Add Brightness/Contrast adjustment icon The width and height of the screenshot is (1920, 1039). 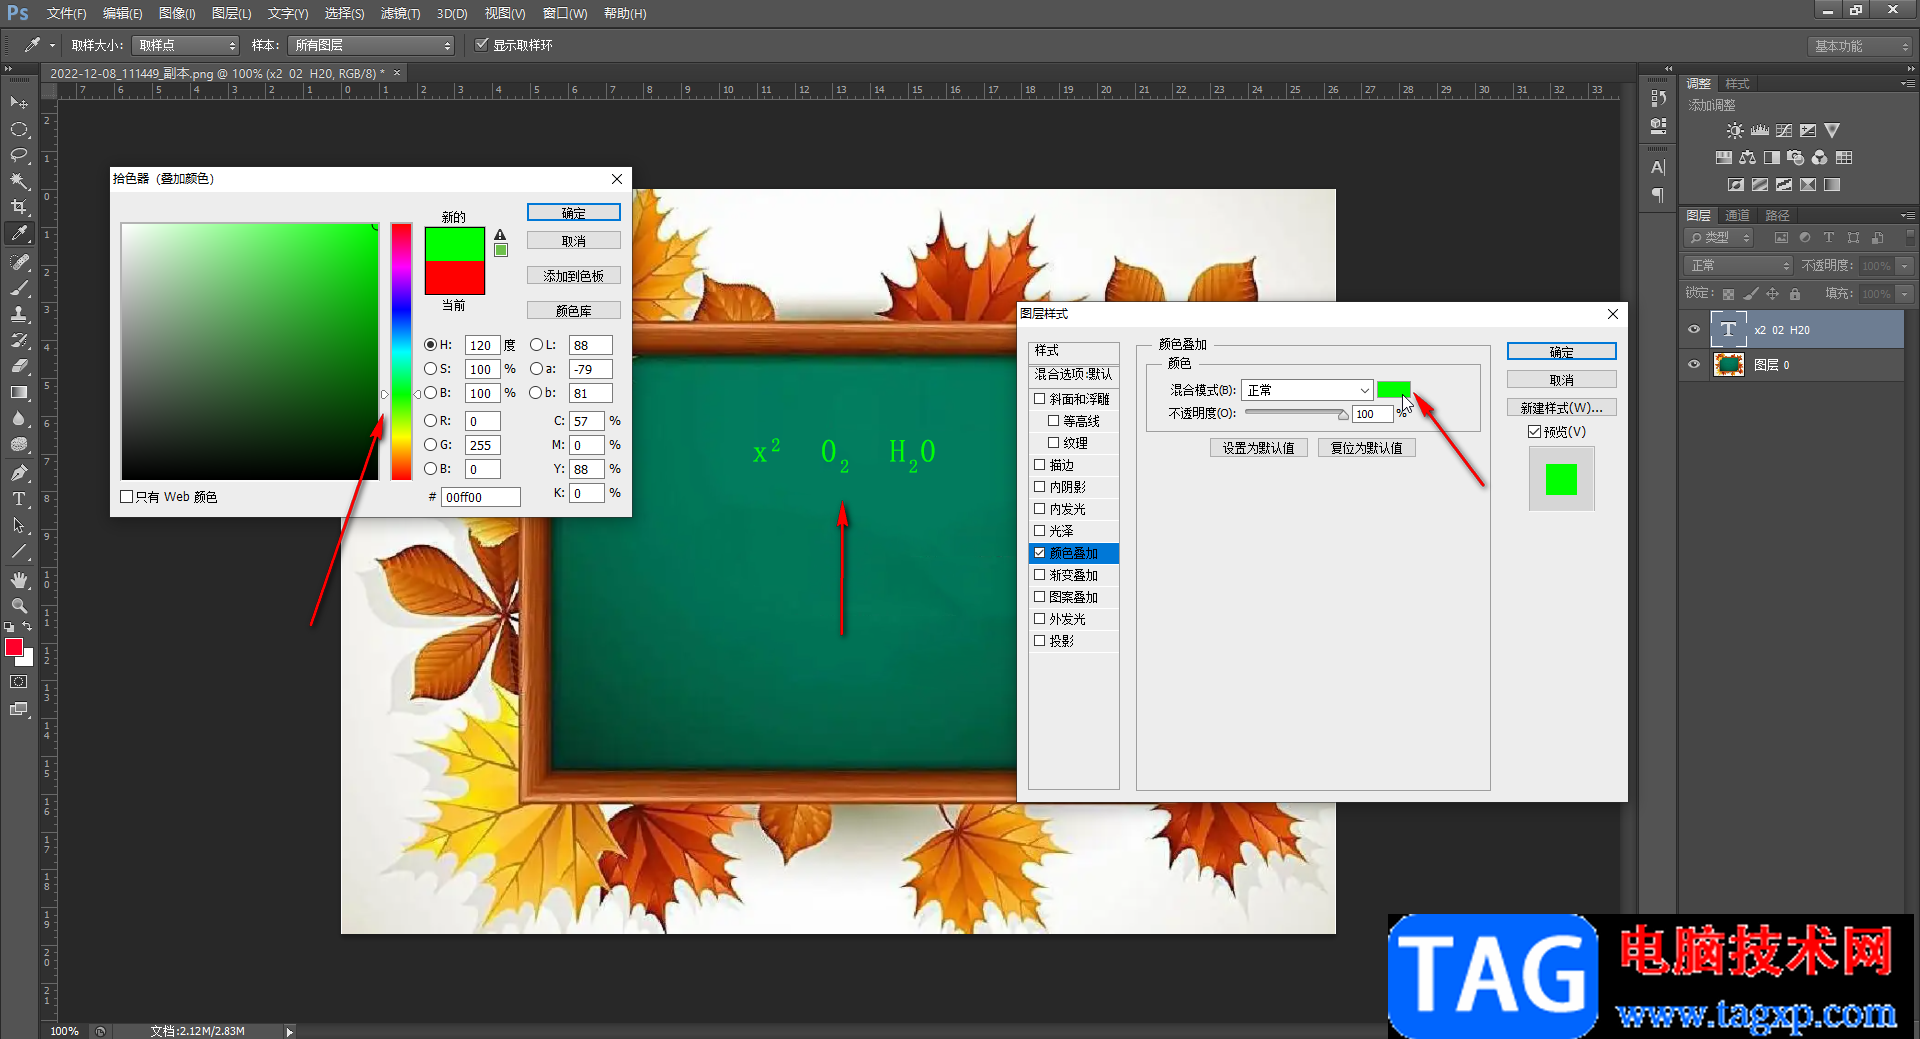1735,131
